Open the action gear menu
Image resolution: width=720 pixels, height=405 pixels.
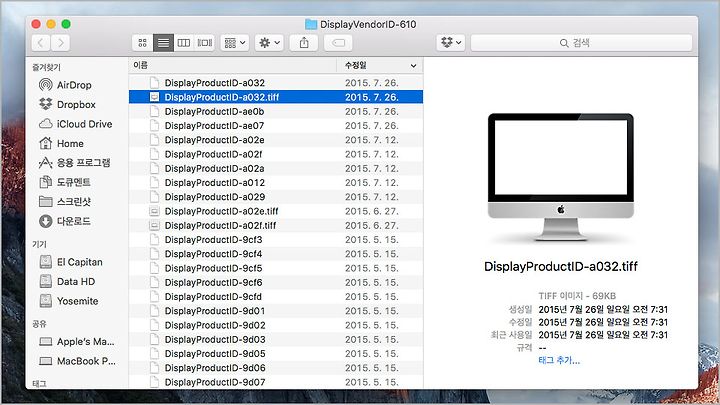(x=269, y=43)
